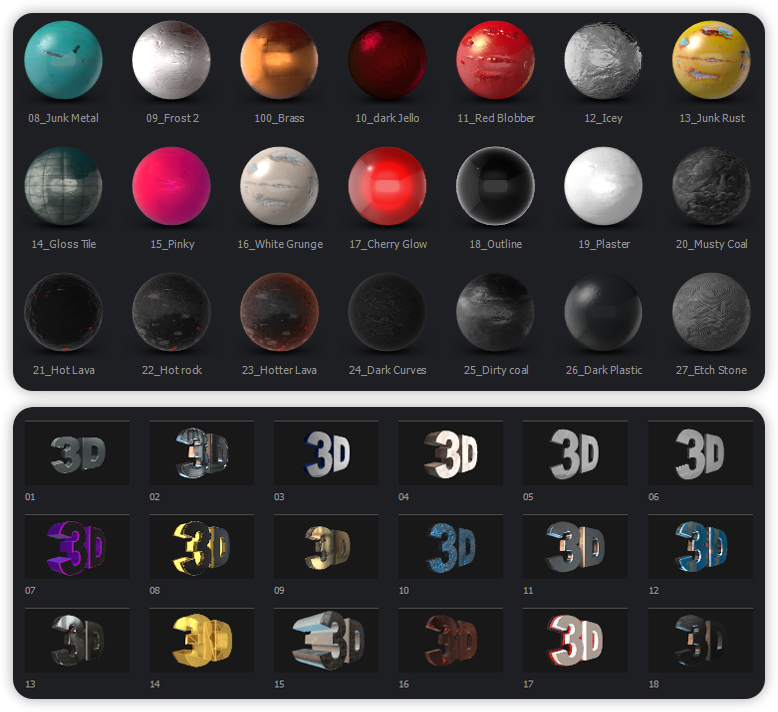Image resolution: width=778 pixels, height=712 pixels.
Task: Select blue textured 3D preset 10
Action: 451,547
